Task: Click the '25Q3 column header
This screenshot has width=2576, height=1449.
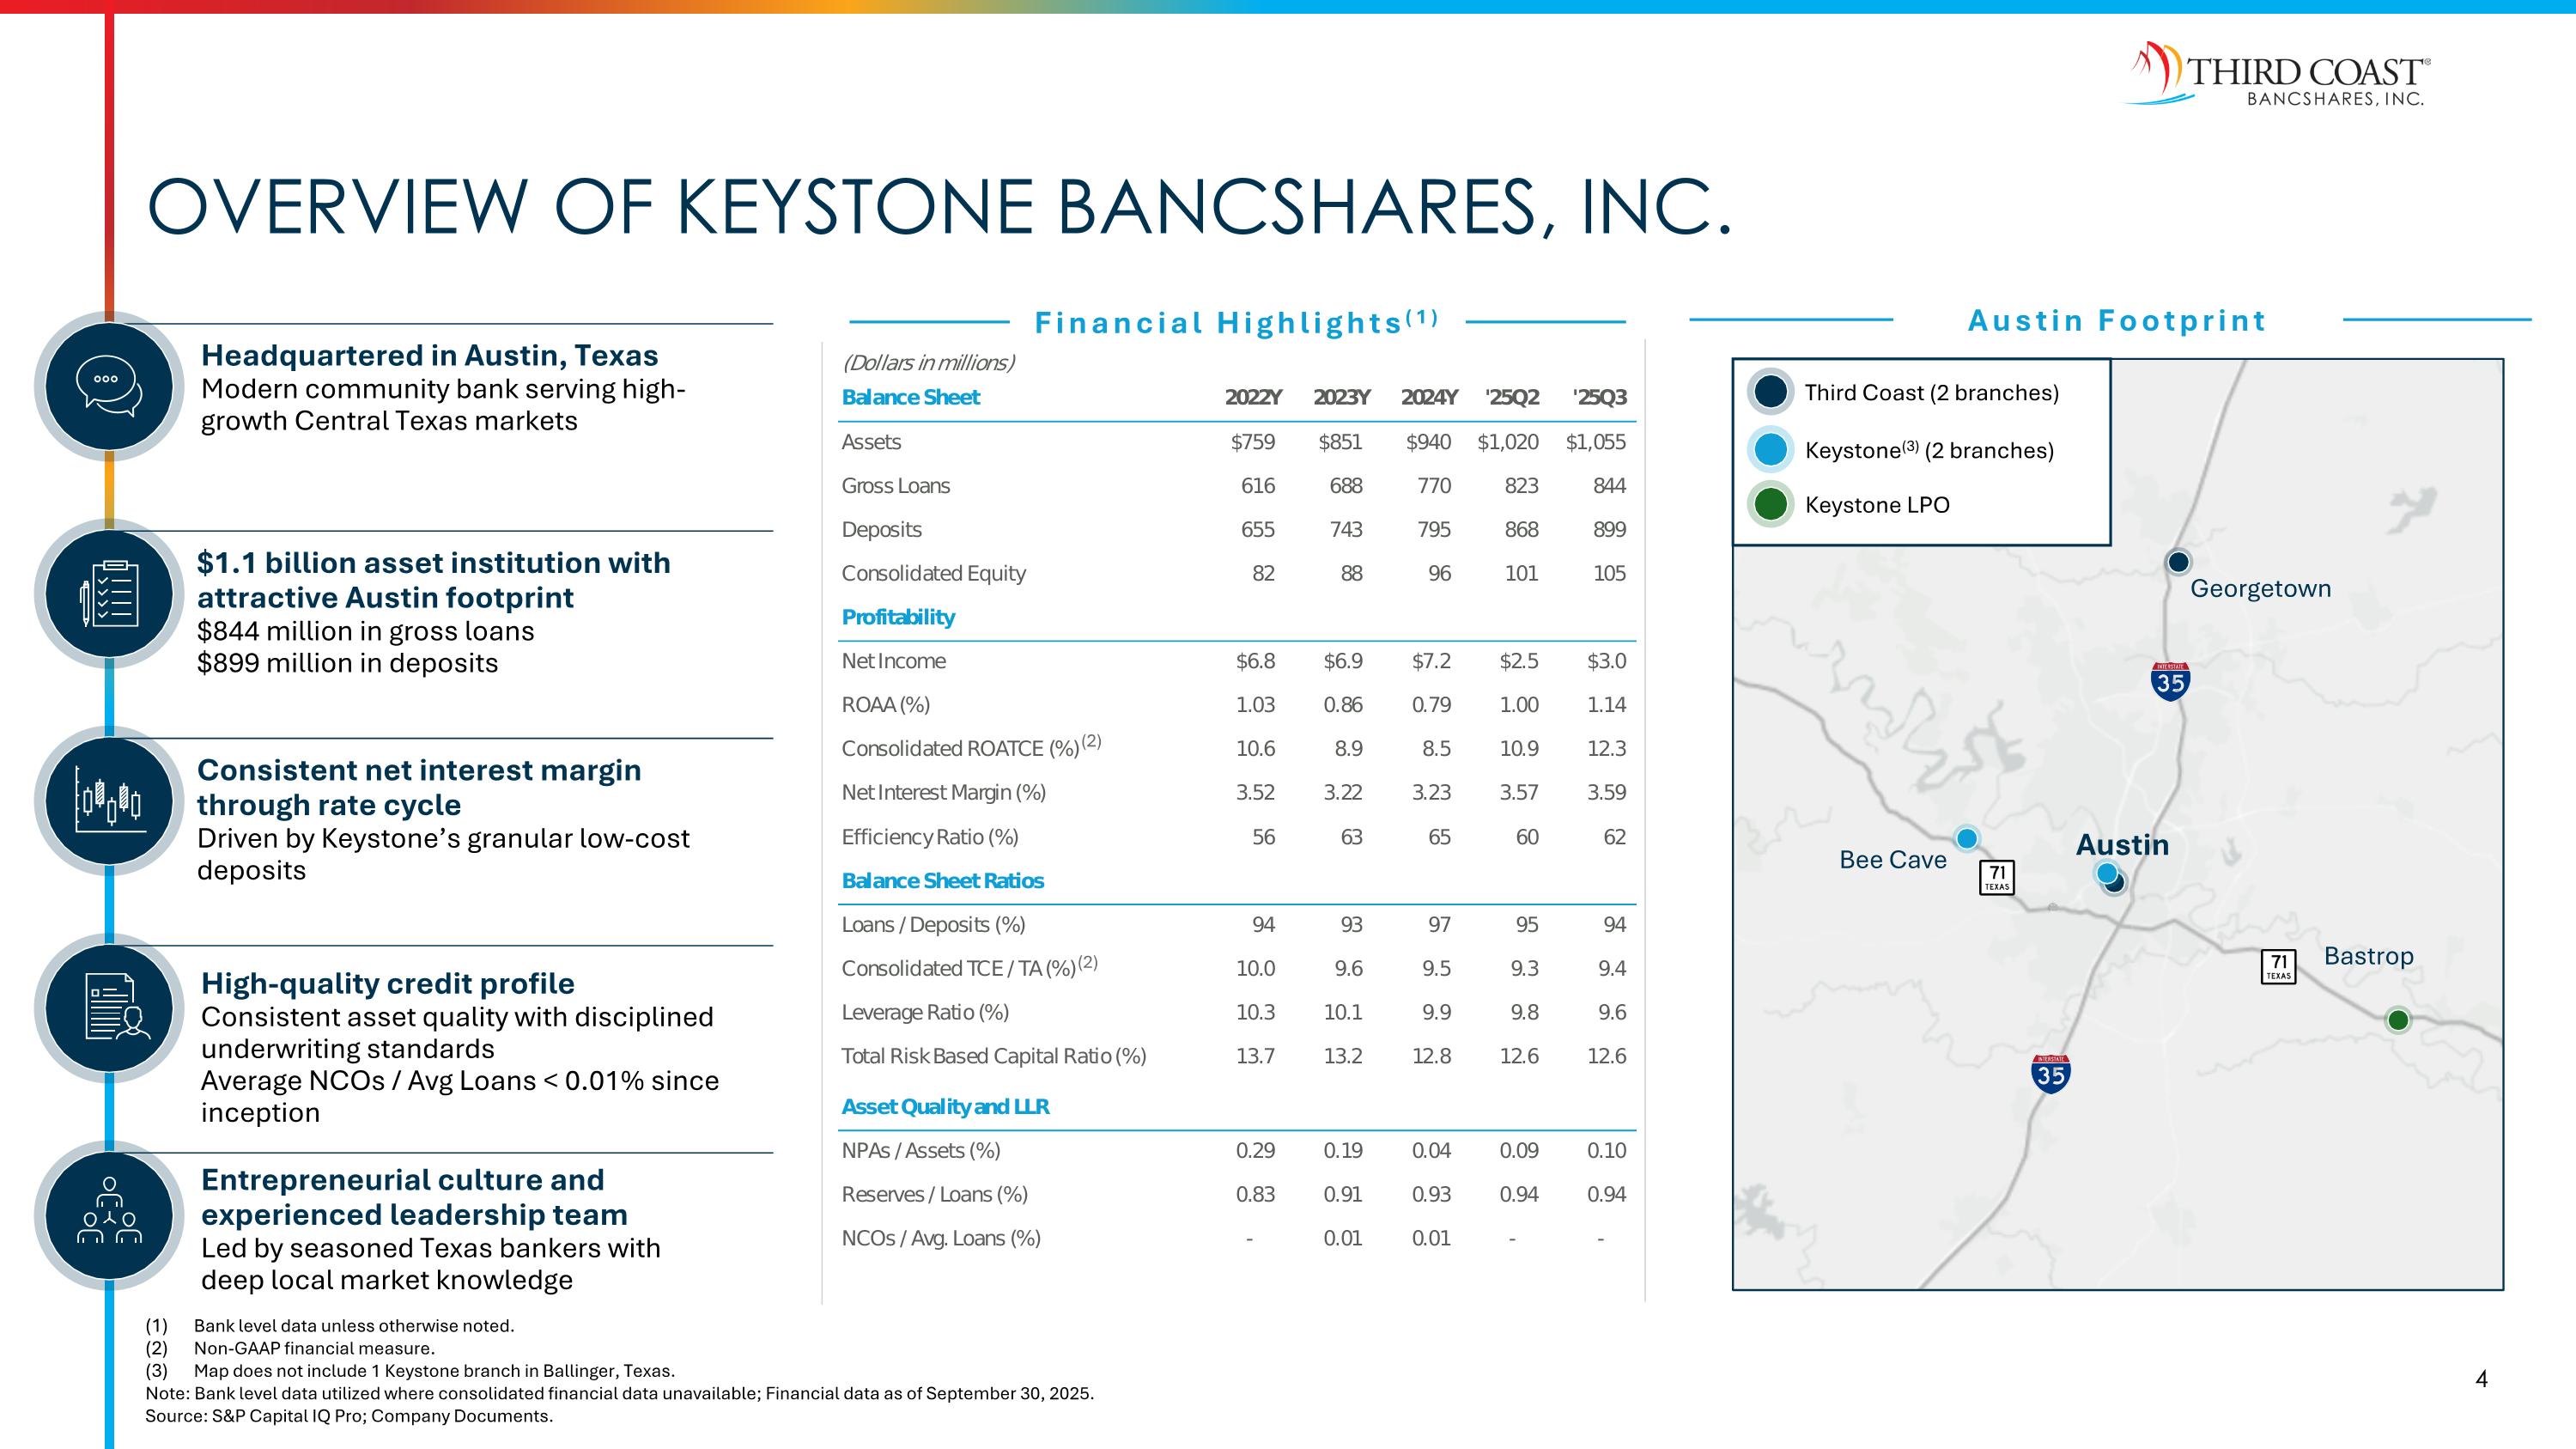Action: pos(1599,397)
